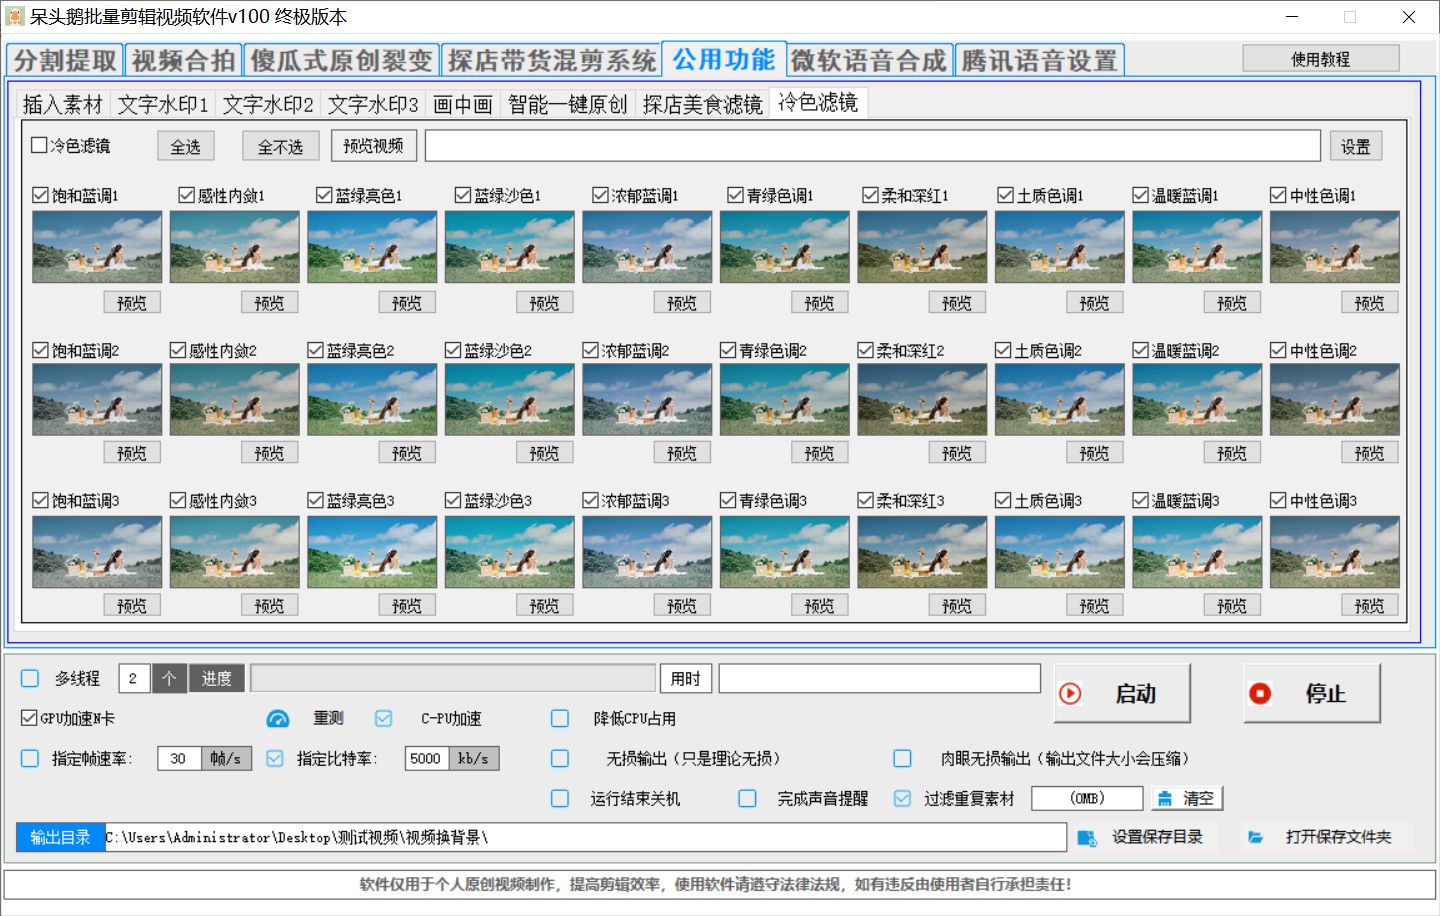Enable 运行结束关机 checkbox
The image size is (1440, 916).
(560, 798)
